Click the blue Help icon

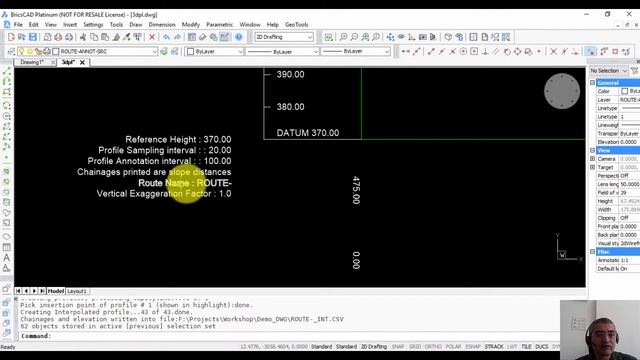(x=239, y=37)
